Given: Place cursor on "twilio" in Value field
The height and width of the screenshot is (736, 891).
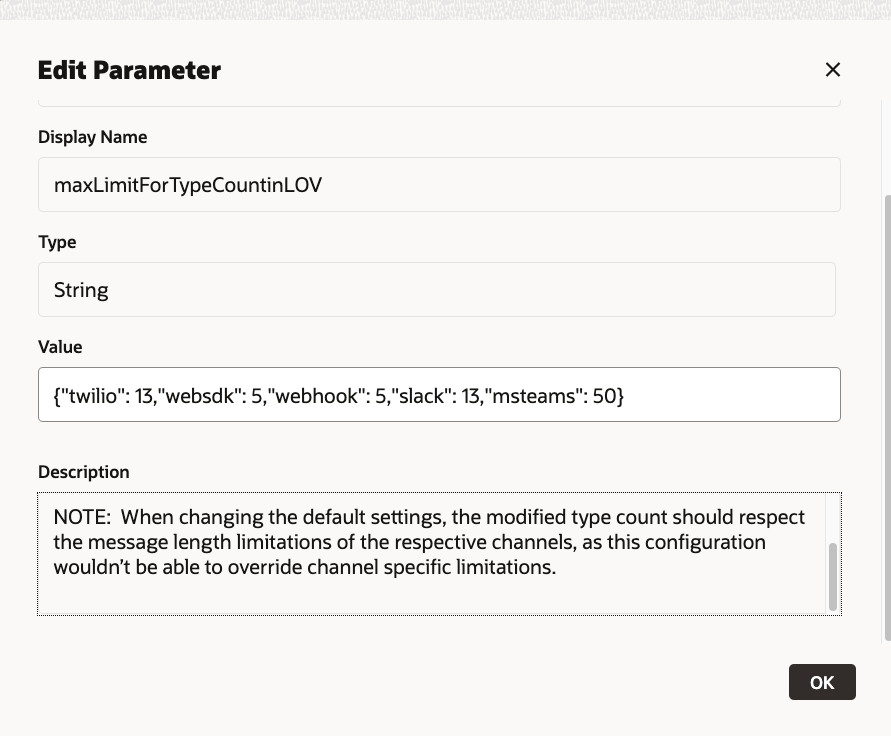Looking at the screenshot, I should pos(92,396).
